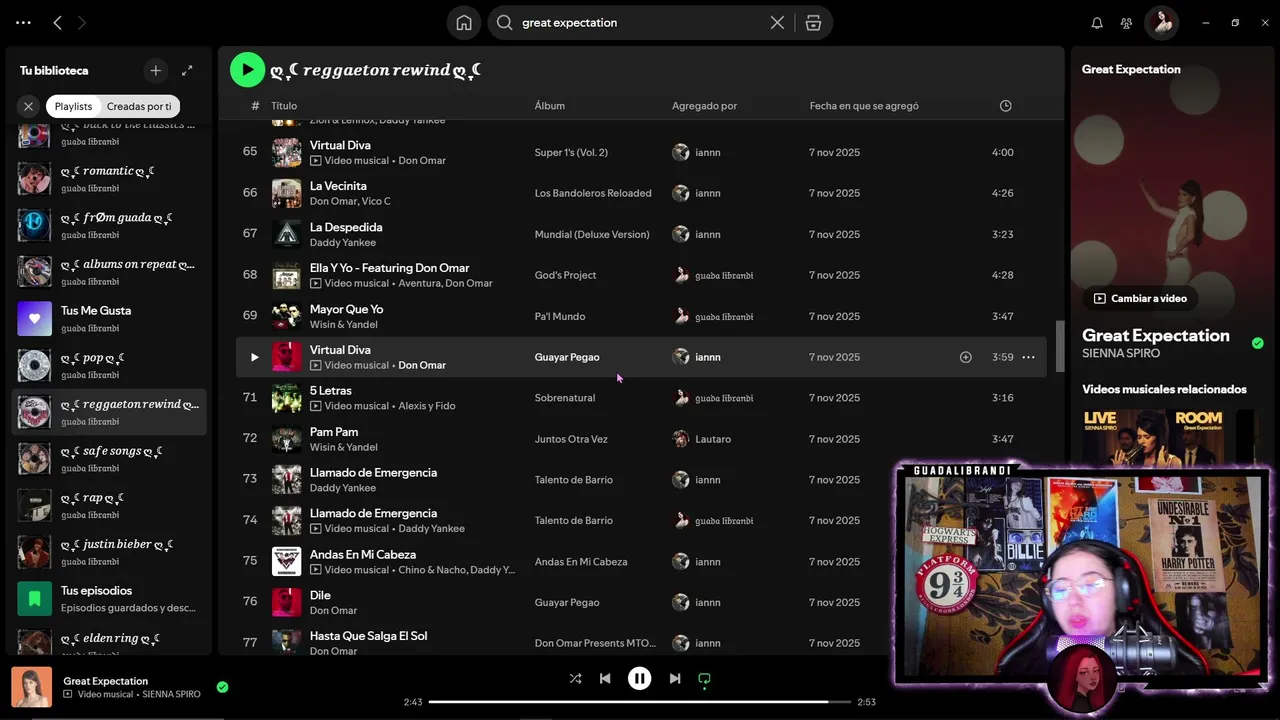The image size is (1280, 720).
Task: Open more options for Virtual Diva row
Action: [1028, 357]
